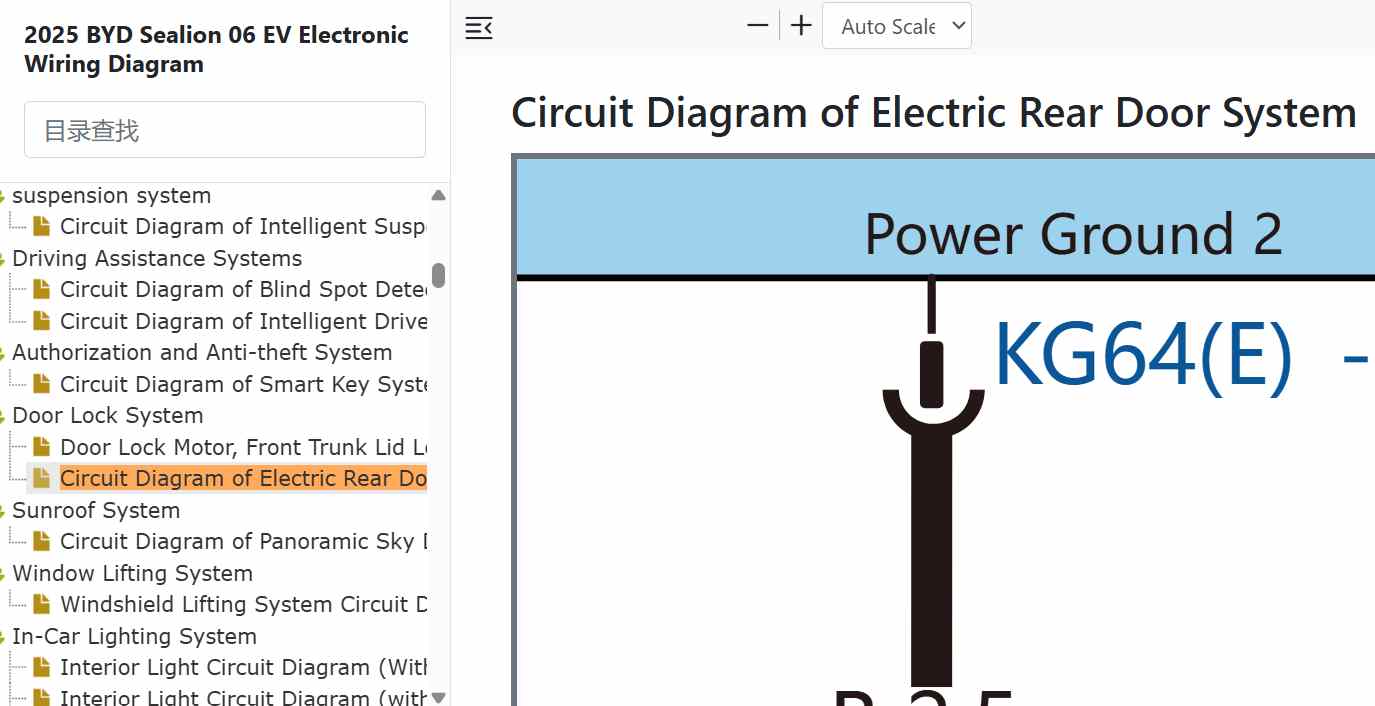
Task: Click the Circuit Diagram of Electric Rear Door System title
Action: pos(934,112)
